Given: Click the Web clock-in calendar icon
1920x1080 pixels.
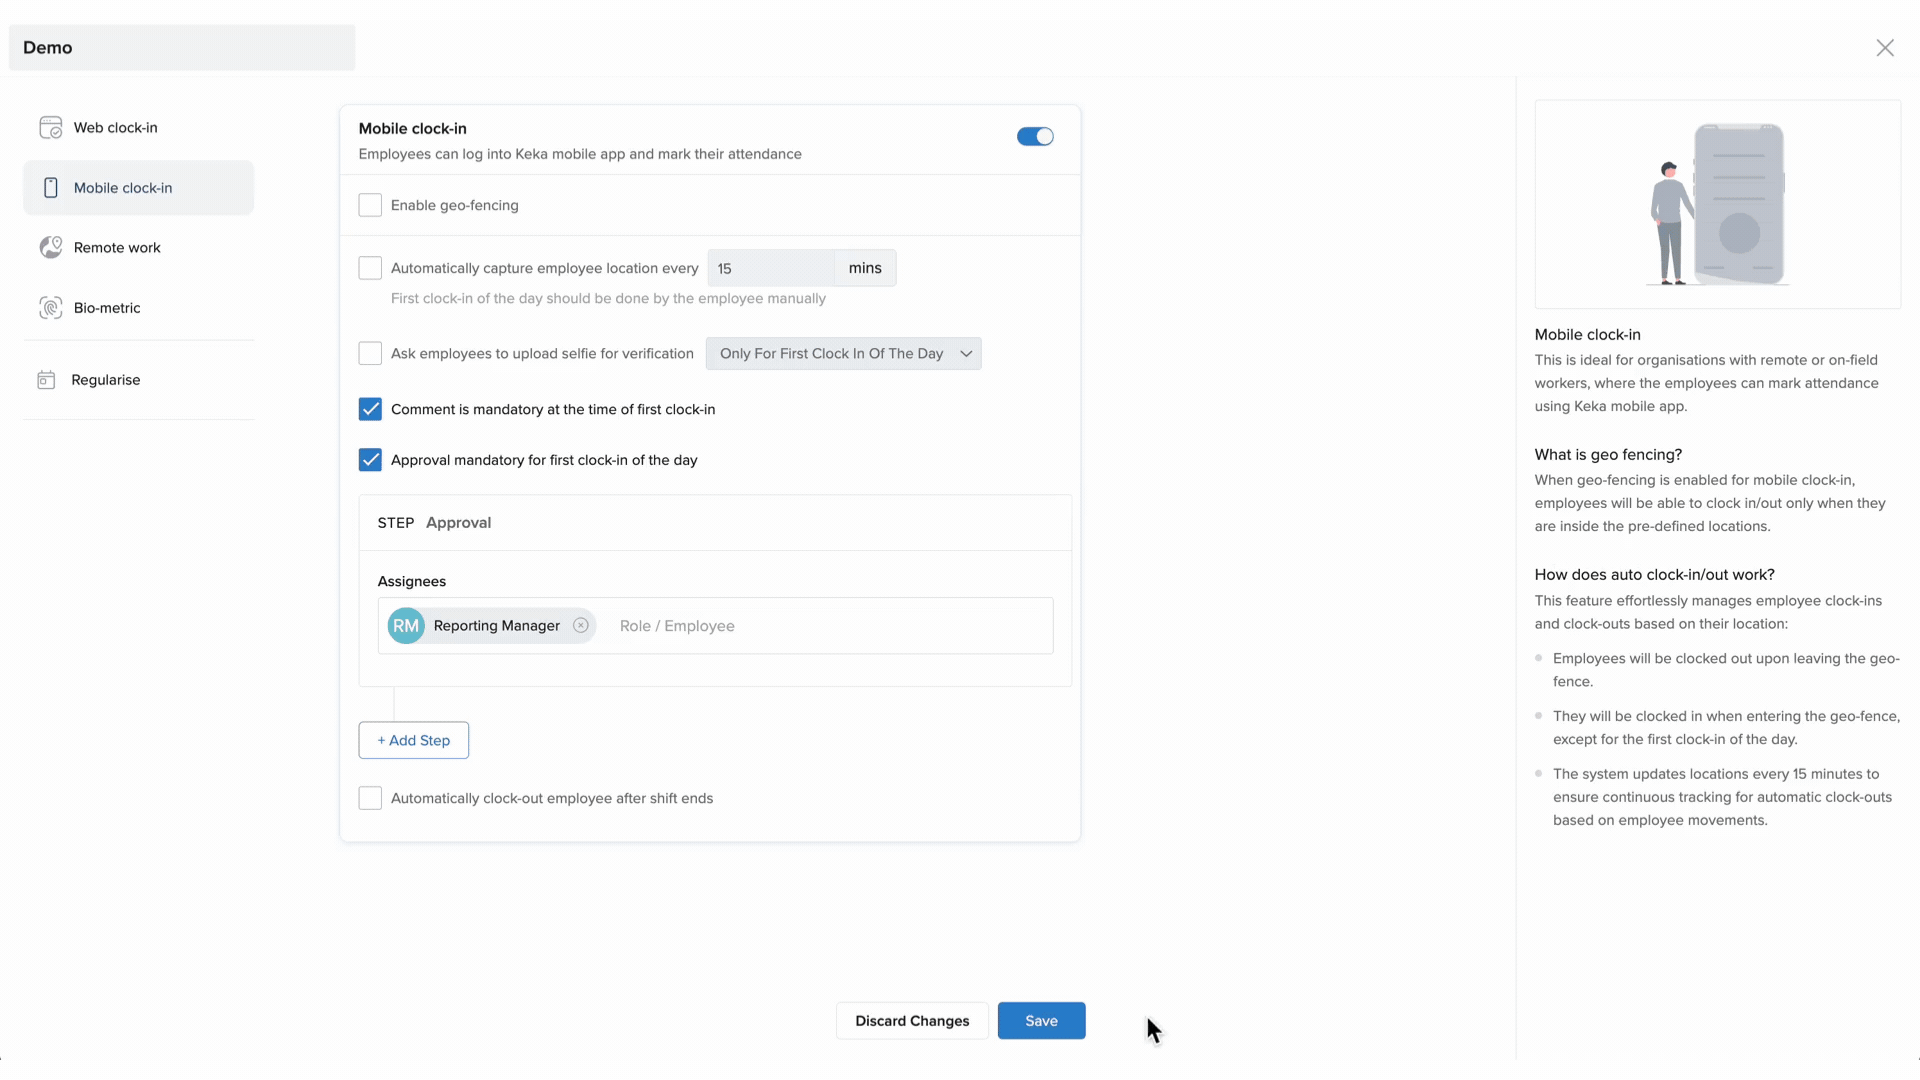Looking at the screenshot, I should coord(50,128).
